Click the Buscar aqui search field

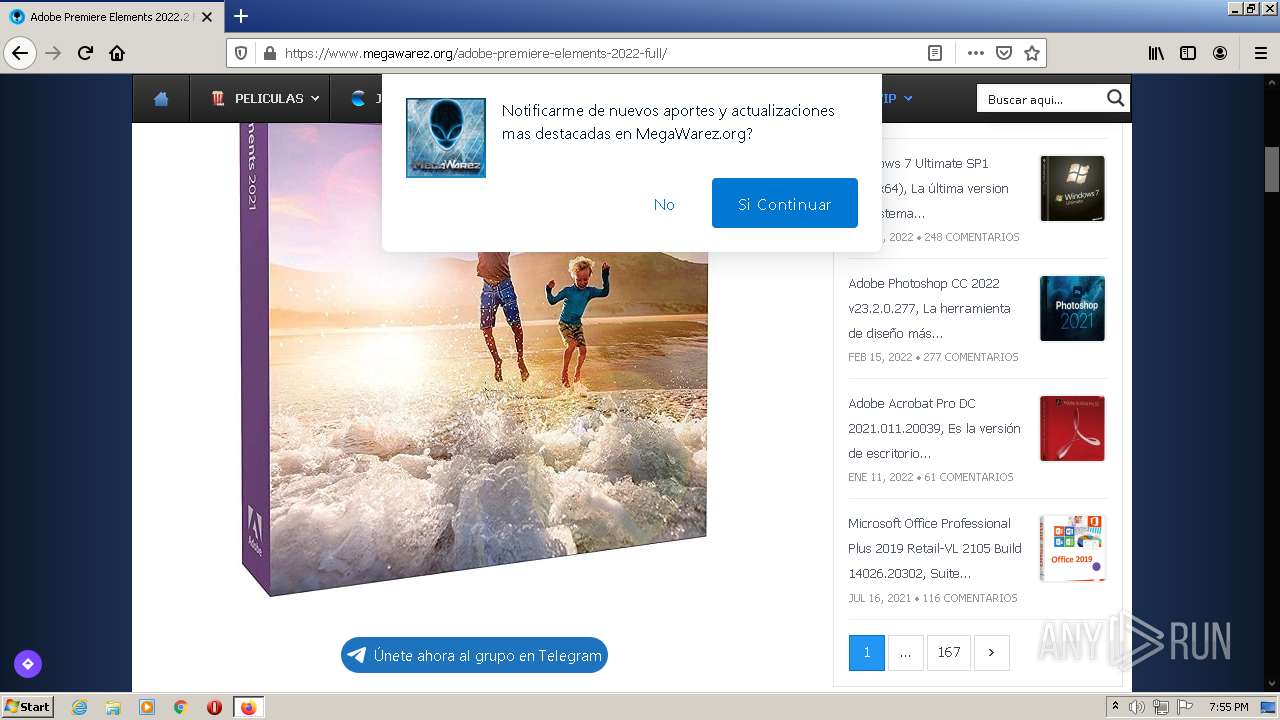tap(1042, 99)
